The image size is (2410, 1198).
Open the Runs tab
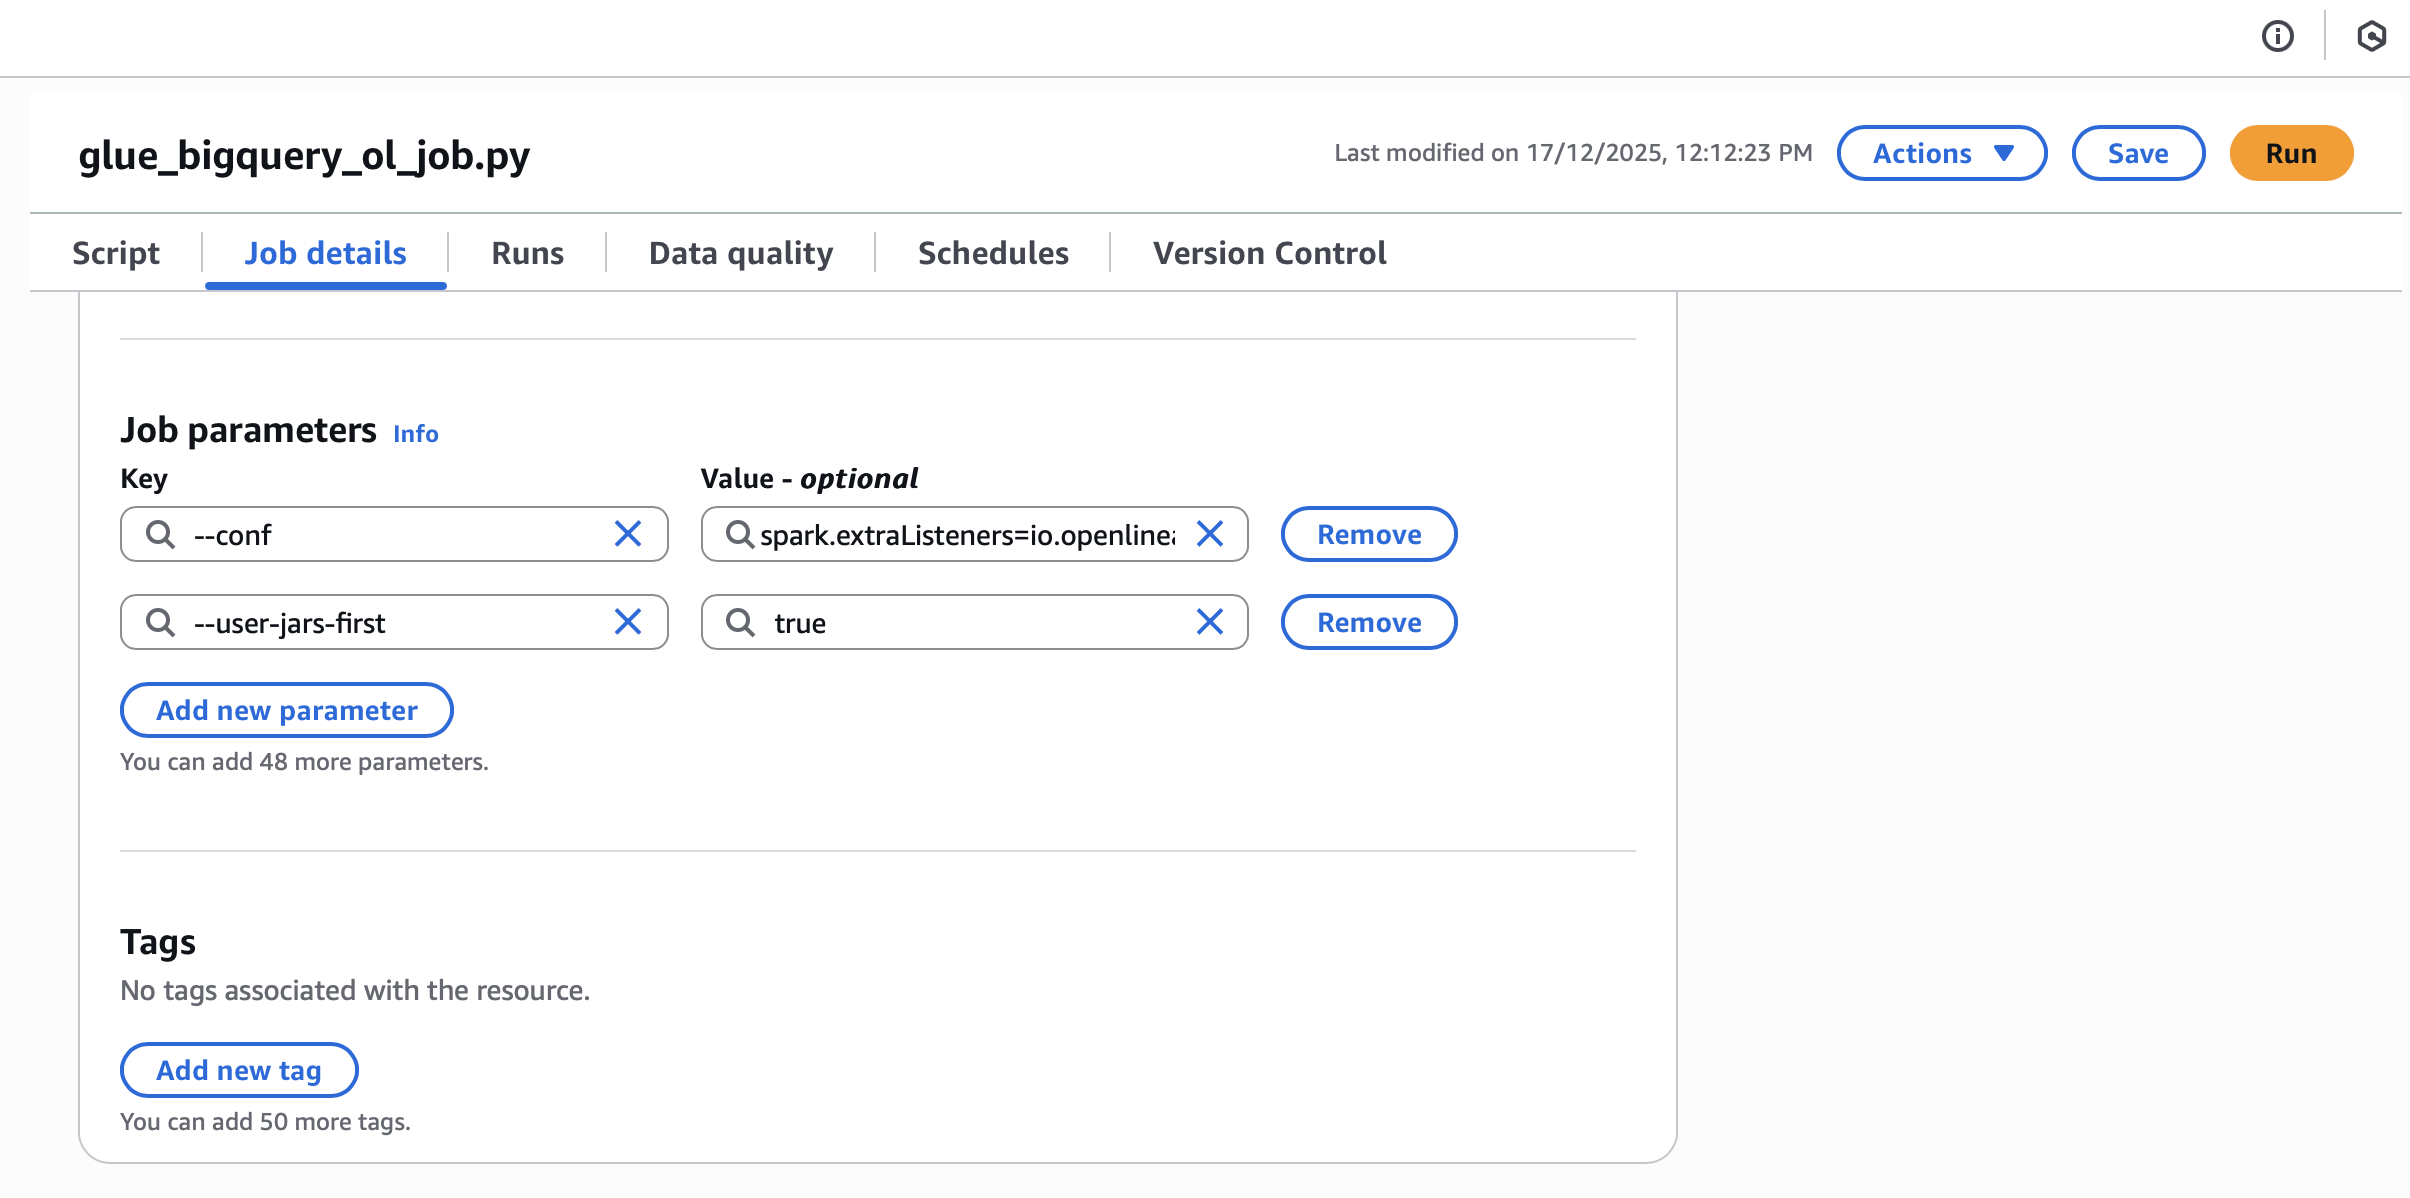[x=528, y=253]
